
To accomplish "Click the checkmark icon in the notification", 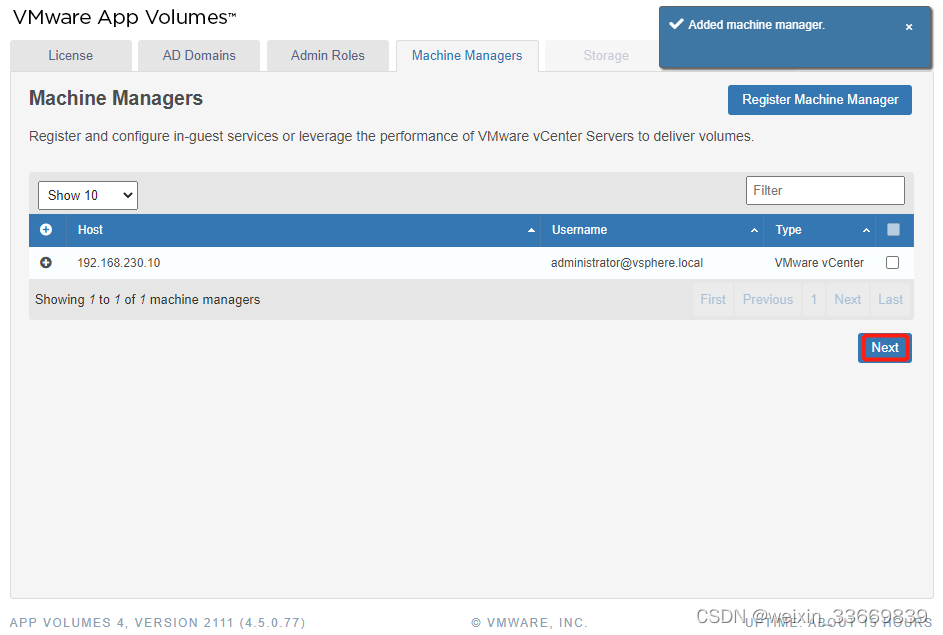I will pyautogui.click(x=677, y=24).
